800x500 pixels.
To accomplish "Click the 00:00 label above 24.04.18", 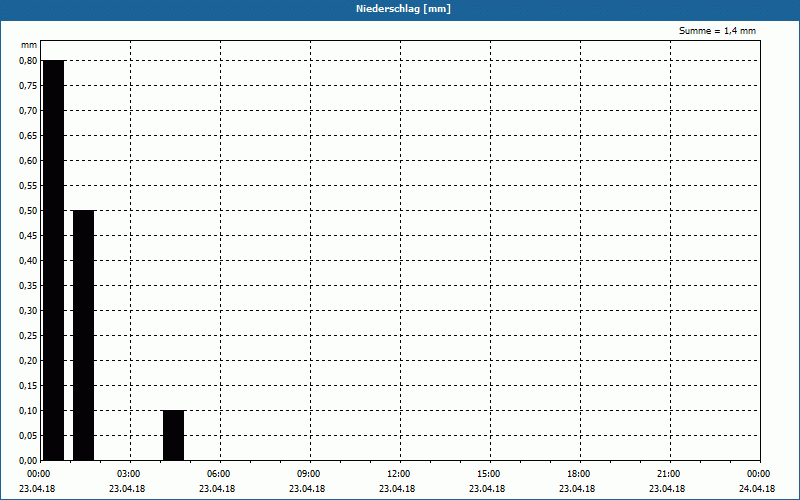I will pyautogui.click(x=759, y=474).
